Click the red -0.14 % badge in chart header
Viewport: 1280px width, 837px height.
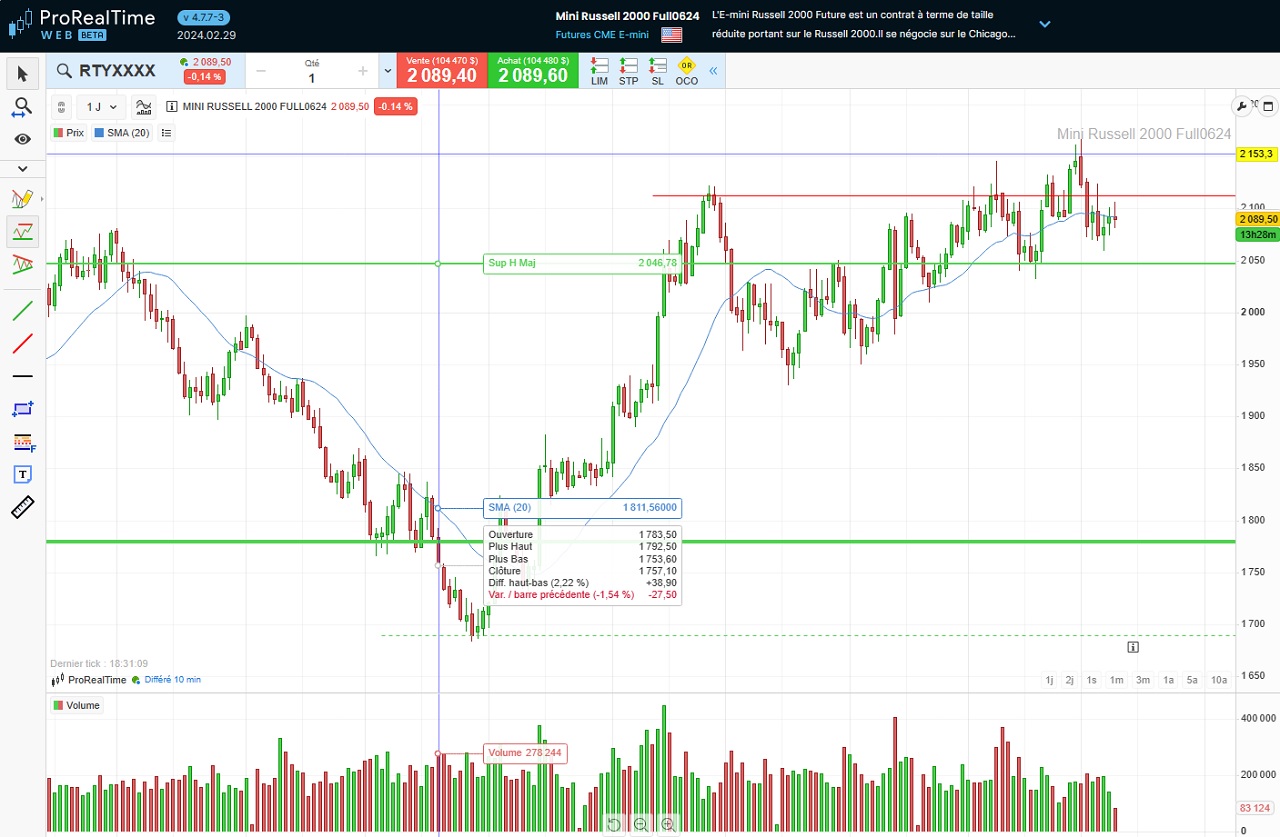[395, 106]
